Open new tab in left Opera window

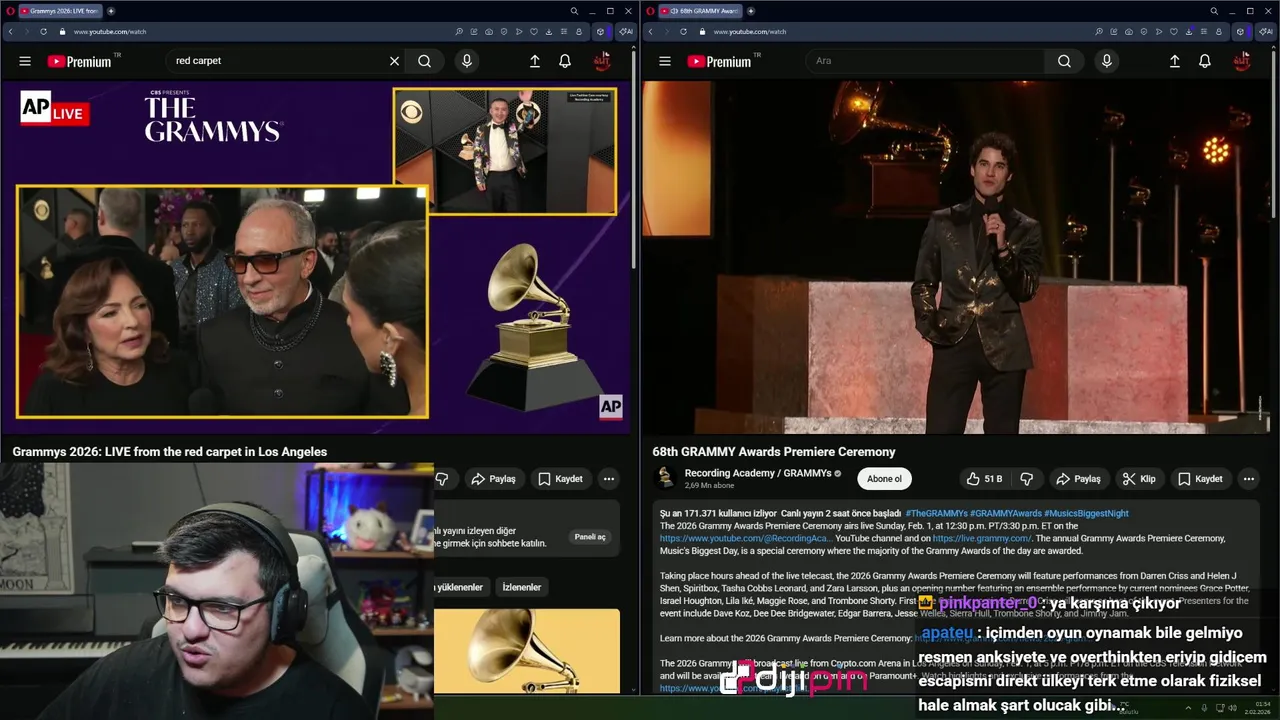tap(111, 11)
